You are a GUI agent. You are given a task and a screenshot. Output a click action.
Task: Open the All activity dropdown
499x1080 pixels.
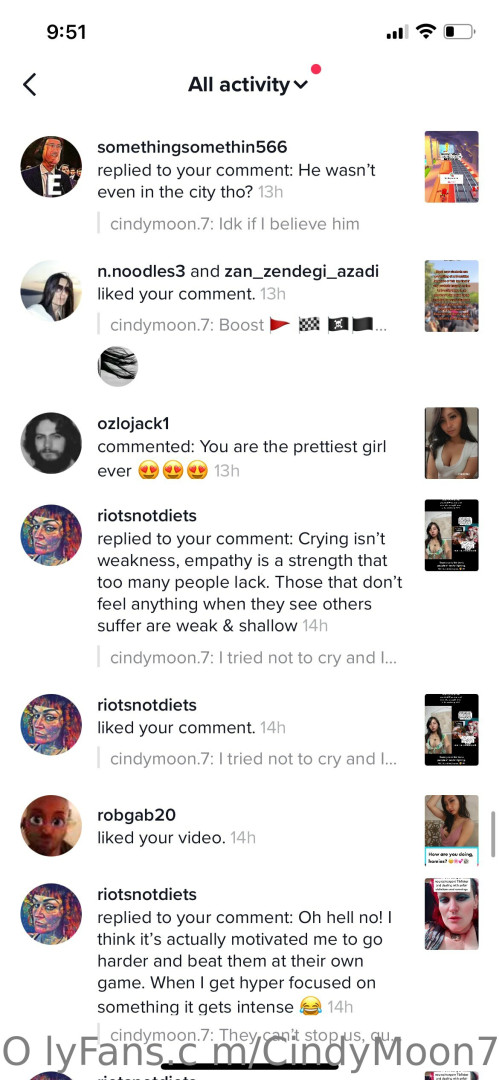click(248, 85)
